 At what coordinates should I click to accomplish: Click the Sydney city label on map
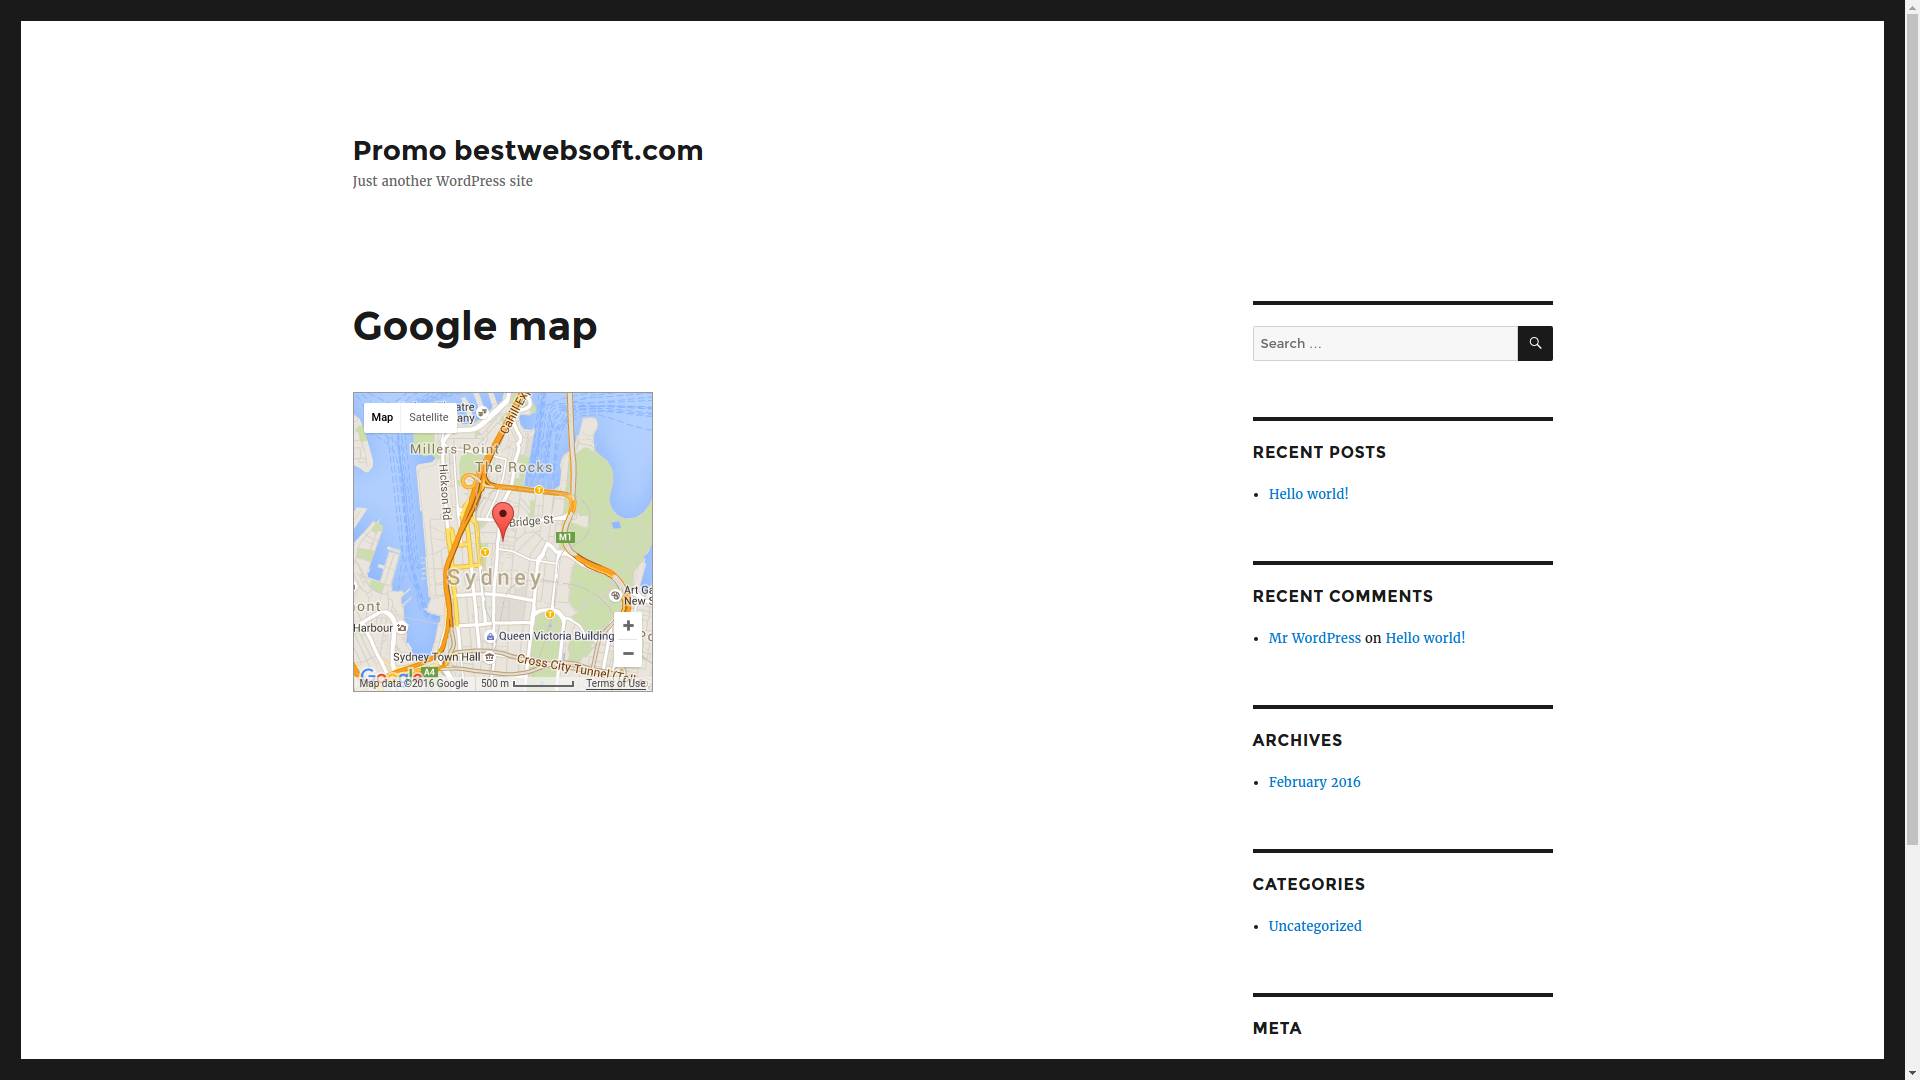pos(495,578)
